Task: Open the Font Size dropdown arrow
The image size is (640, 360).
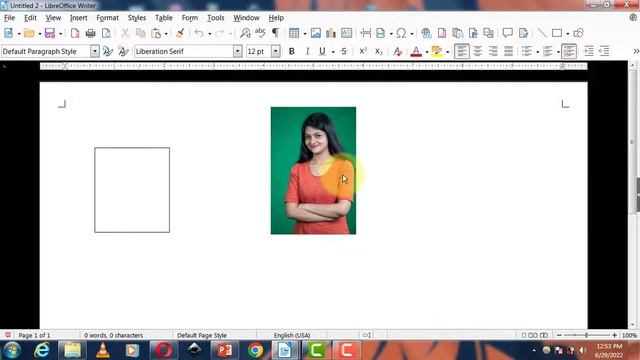Action: point(276,51)
